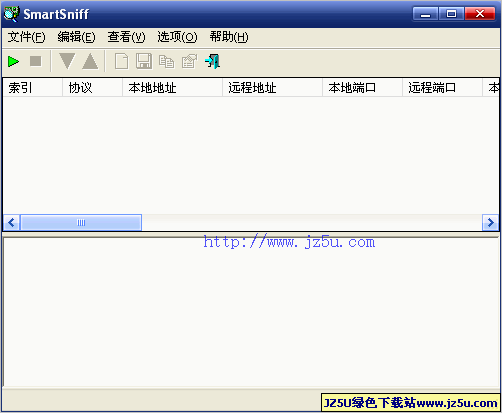Open the 帮助(H) menu

click(x=229, y=37)
